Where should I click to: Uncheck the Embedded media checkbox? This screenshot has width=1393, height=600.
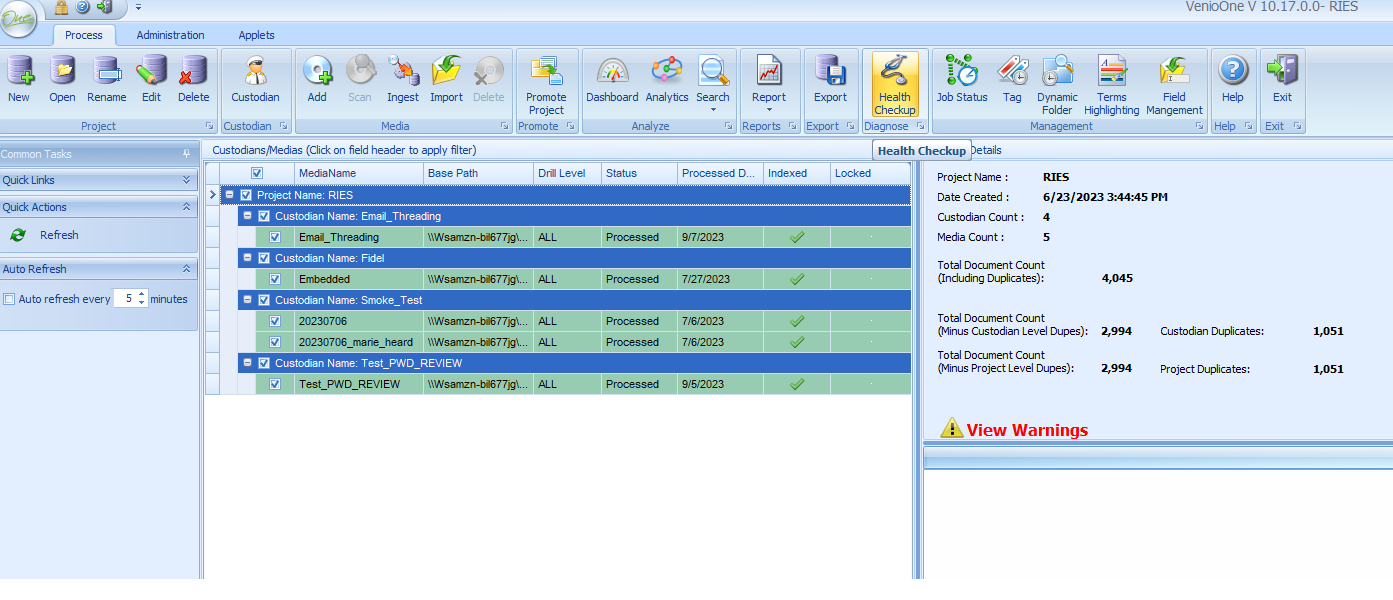(x=275, y=279)
